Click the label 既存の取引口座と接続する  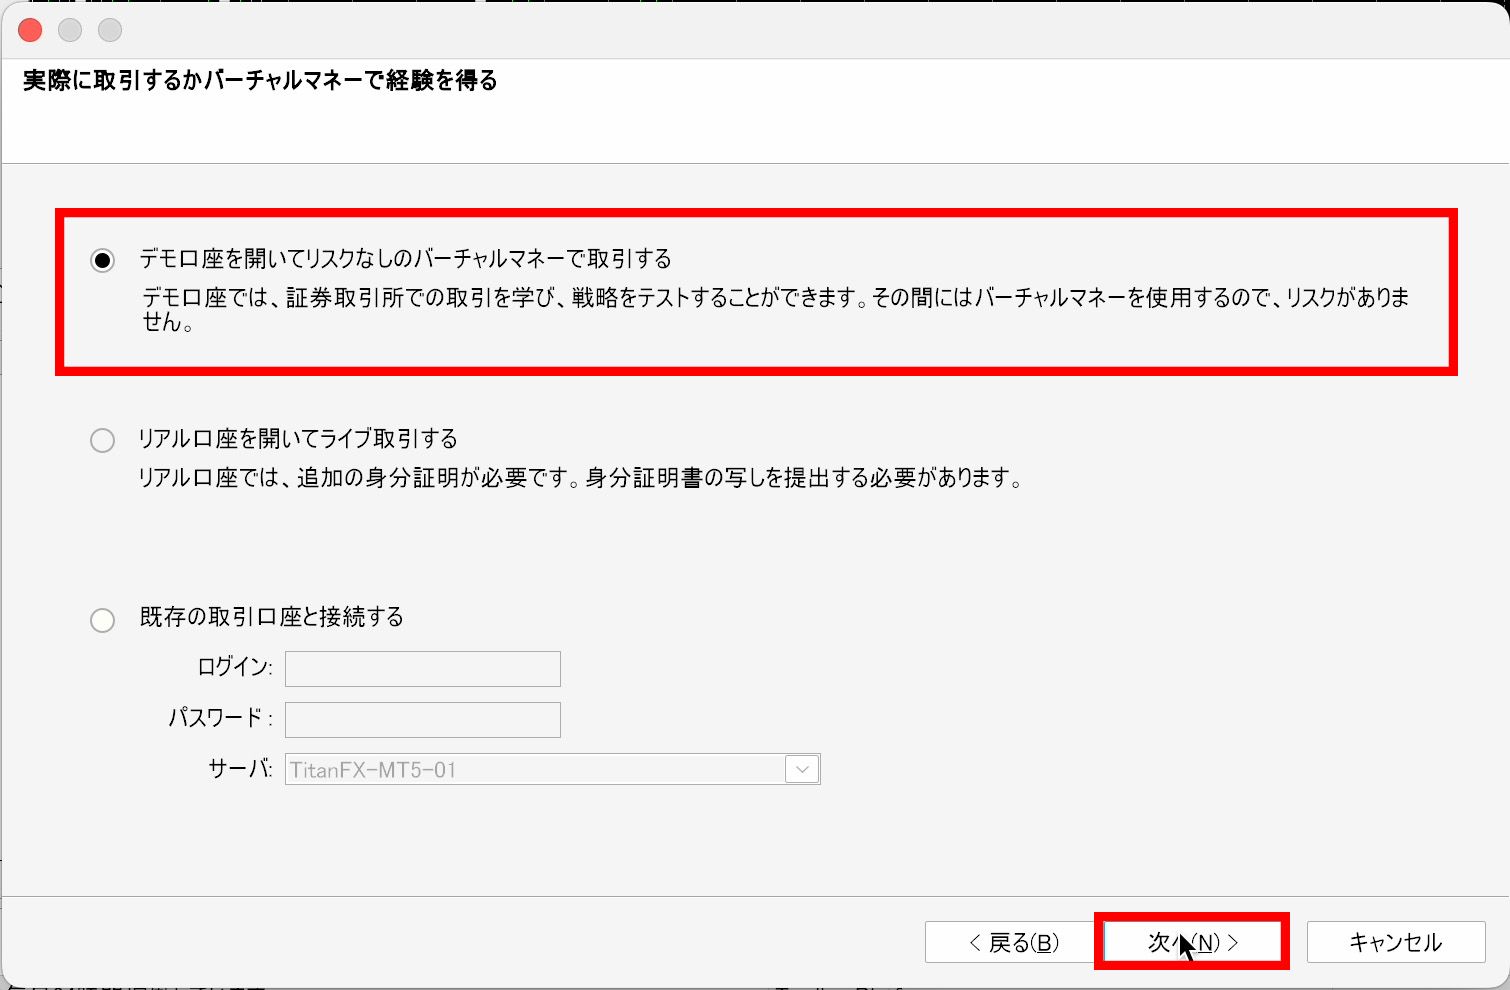click(272, 617)
